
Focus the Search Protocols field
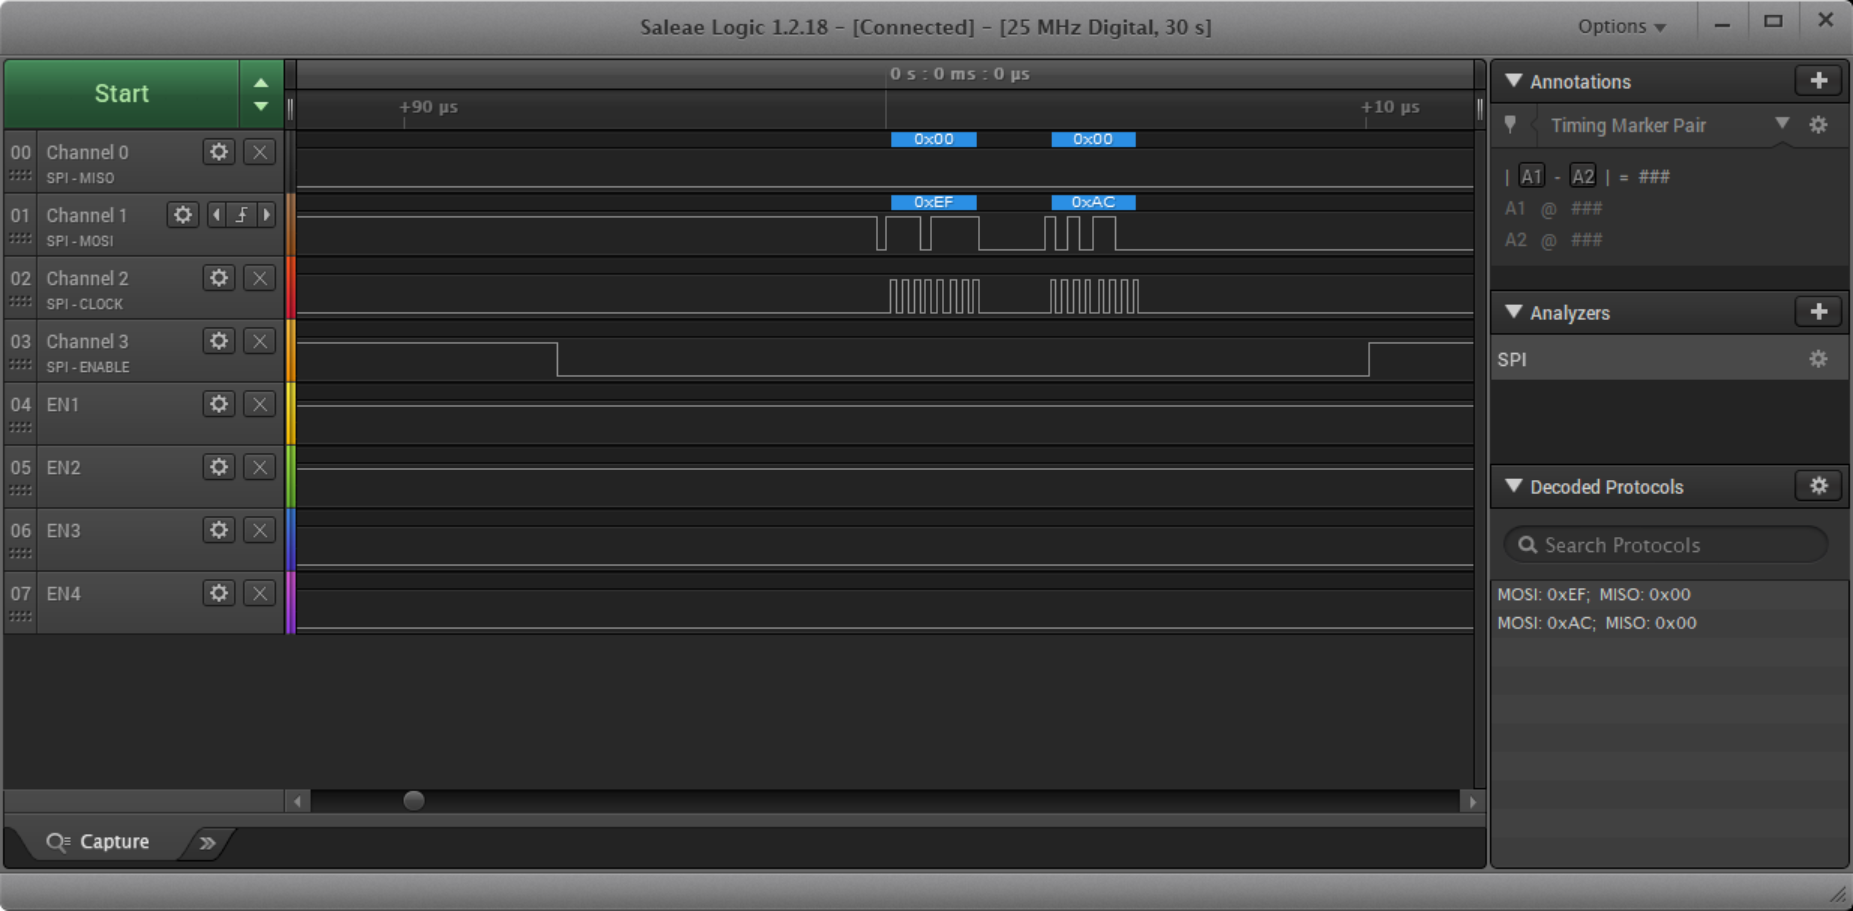click(1666, 545)
